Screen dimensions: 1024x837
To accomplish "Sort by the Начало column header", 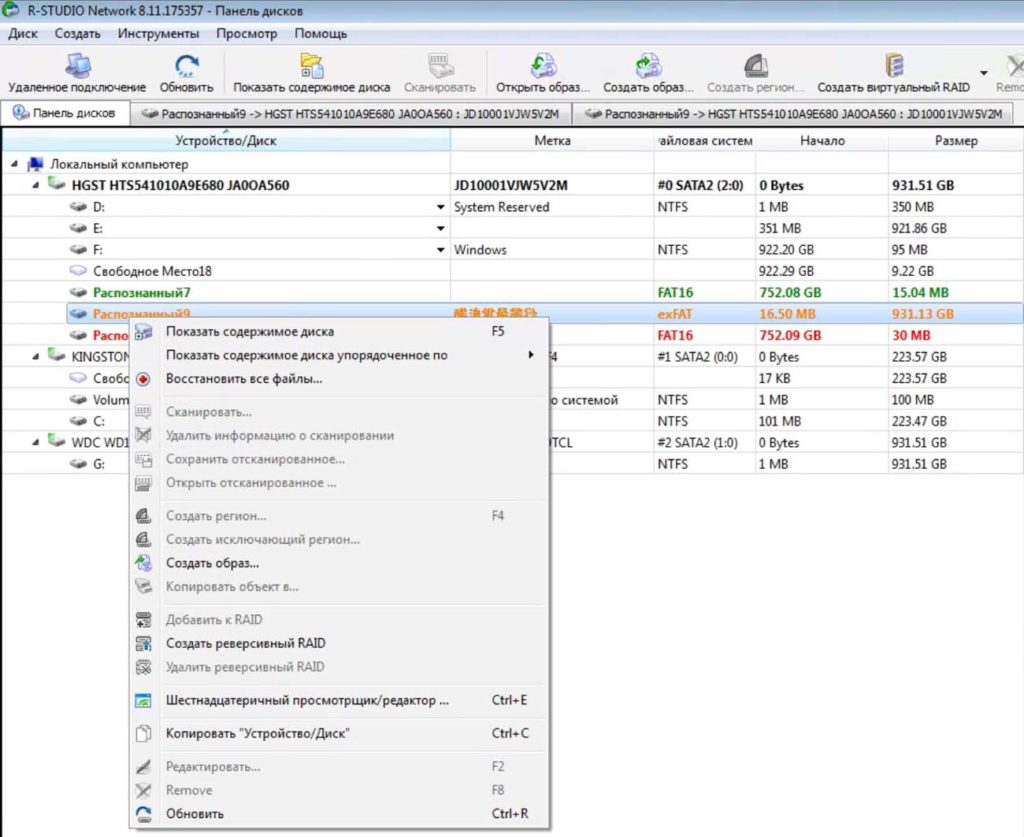I will point(822,140).
